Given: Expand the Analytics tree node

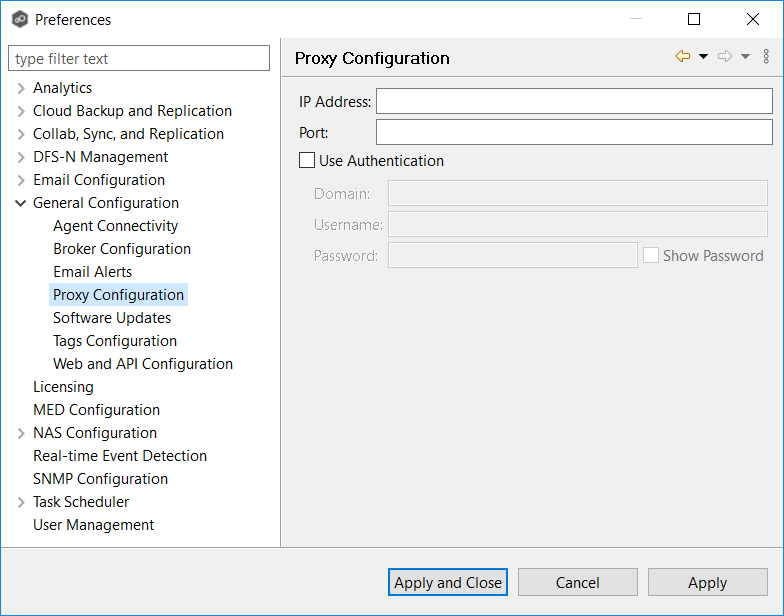Looking at the screenshot, I should click(x=21, y=88).
